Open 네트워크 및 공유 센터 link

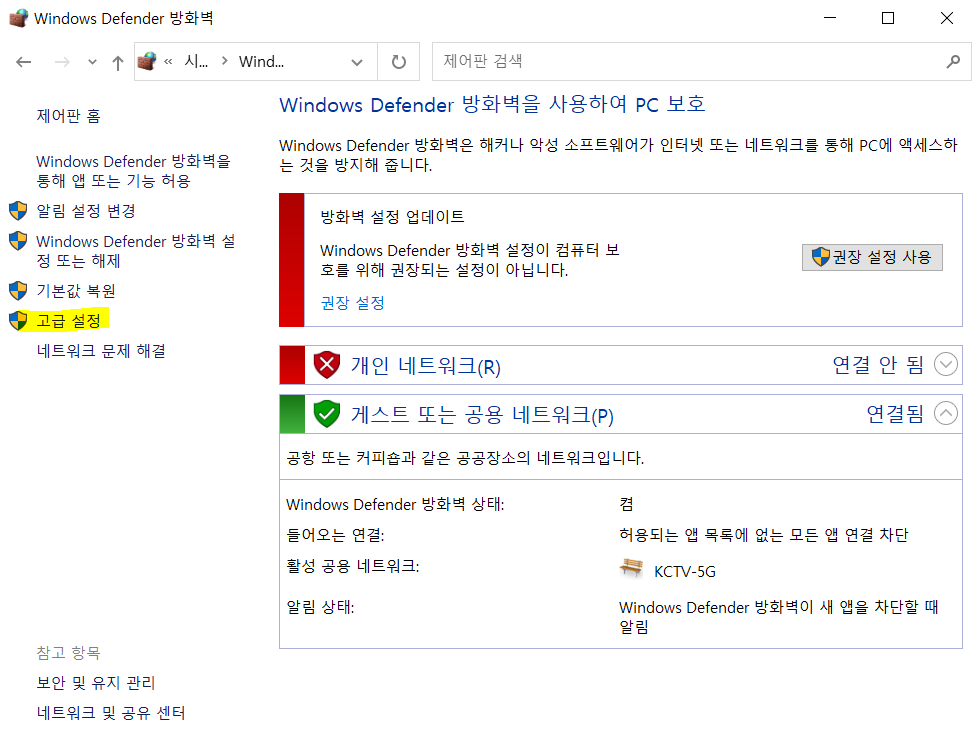[x=111, y=712]
